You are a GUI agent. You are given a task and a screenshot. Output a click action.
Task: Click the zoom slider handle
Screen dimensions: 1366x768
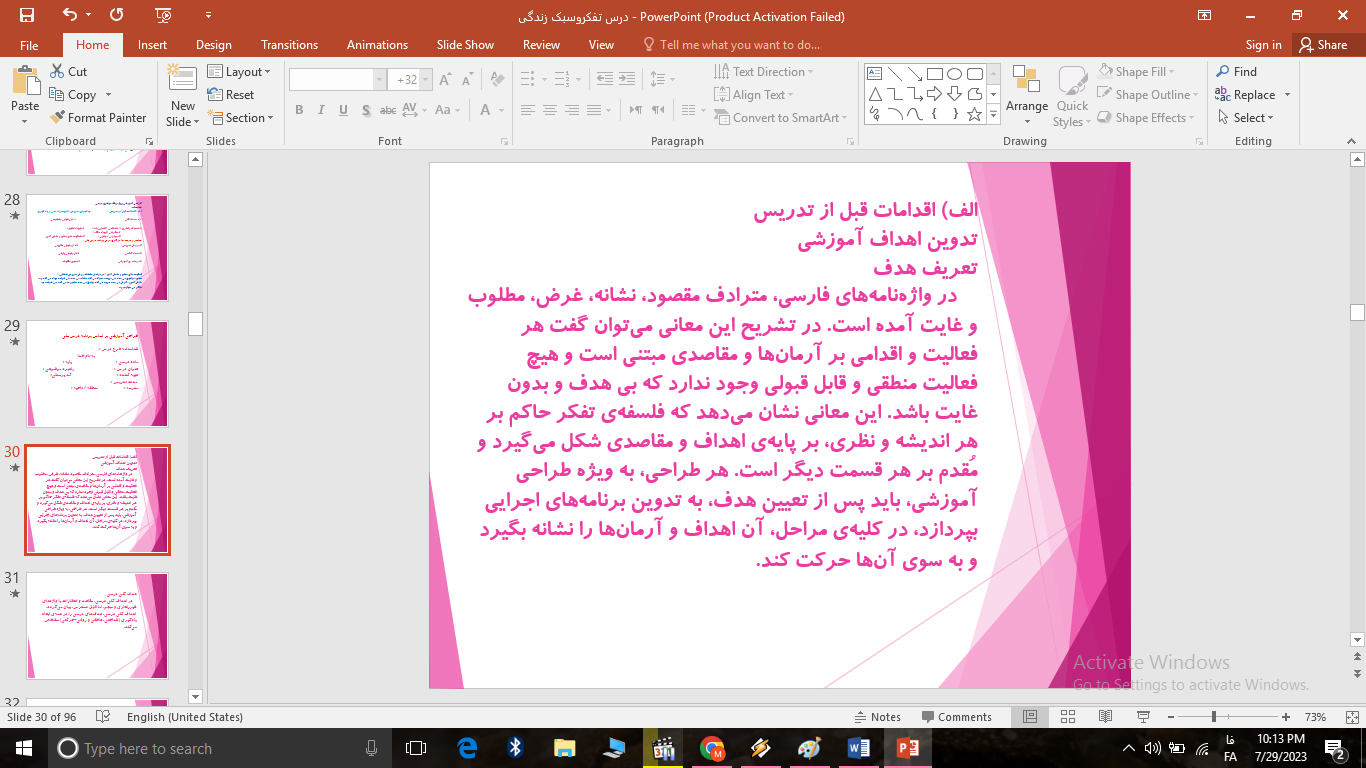pyautogui.click(x=1214, y=717)
